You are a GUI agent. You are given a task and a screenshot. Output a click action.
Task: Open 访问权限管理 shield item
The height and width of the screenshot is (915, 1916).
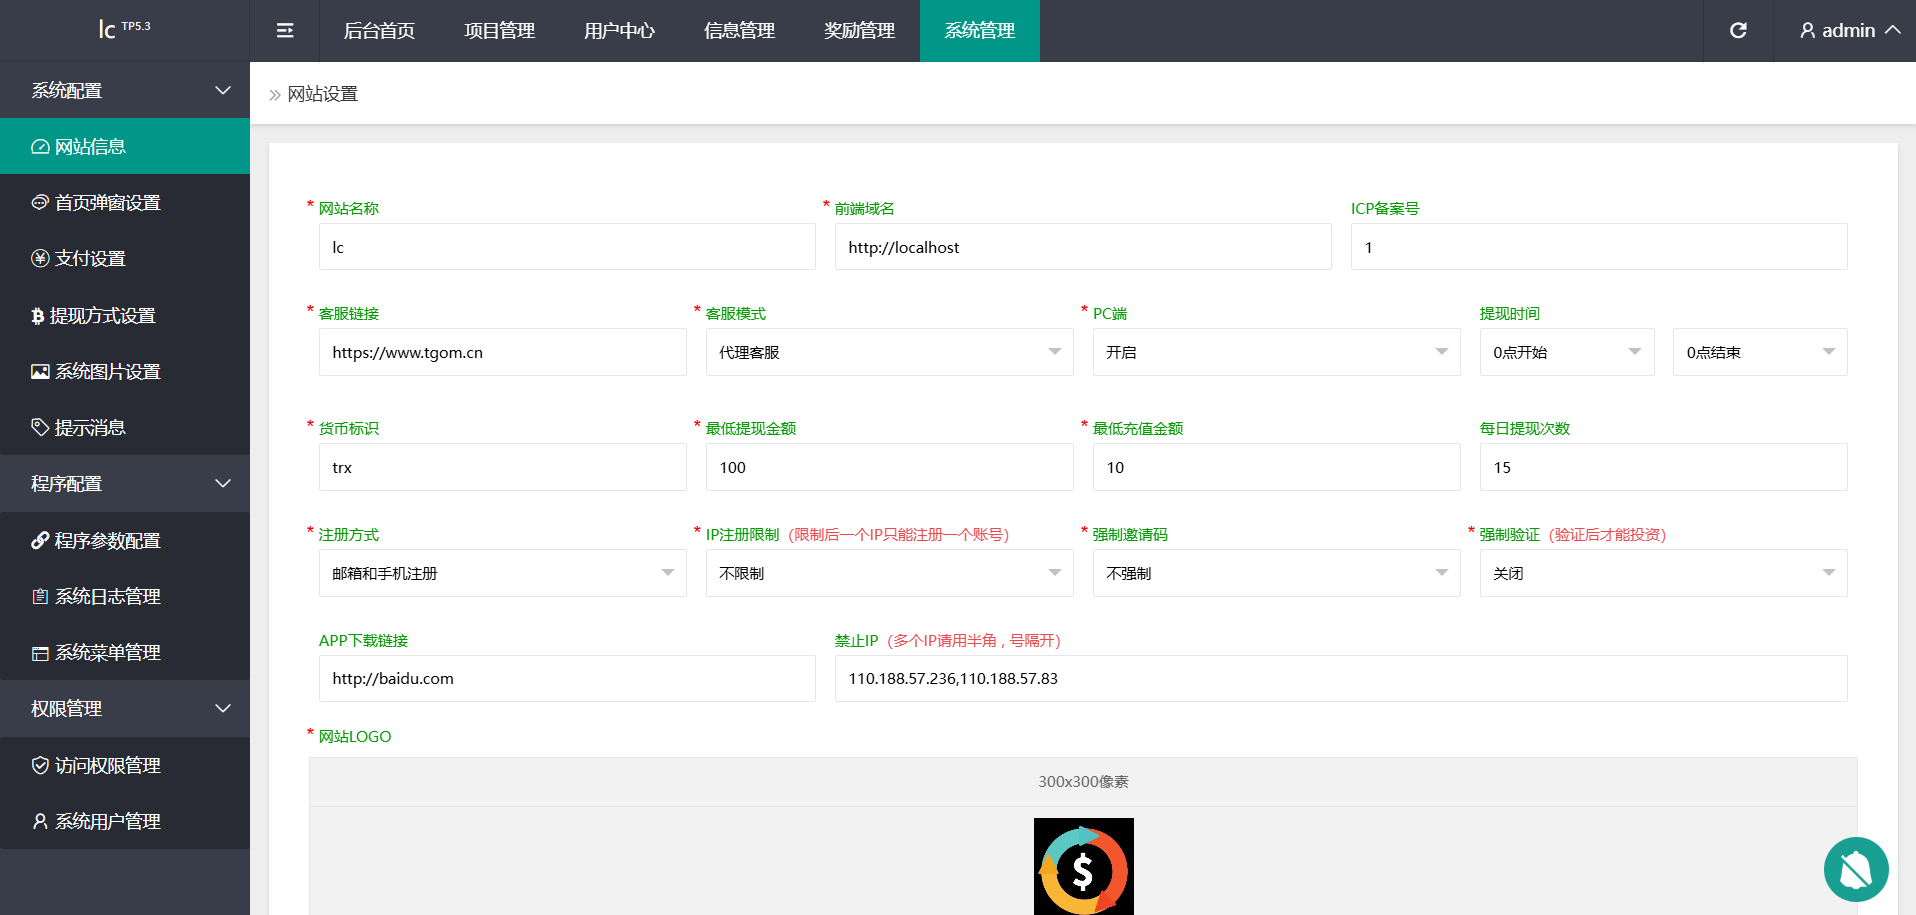[x=107, y=766]
